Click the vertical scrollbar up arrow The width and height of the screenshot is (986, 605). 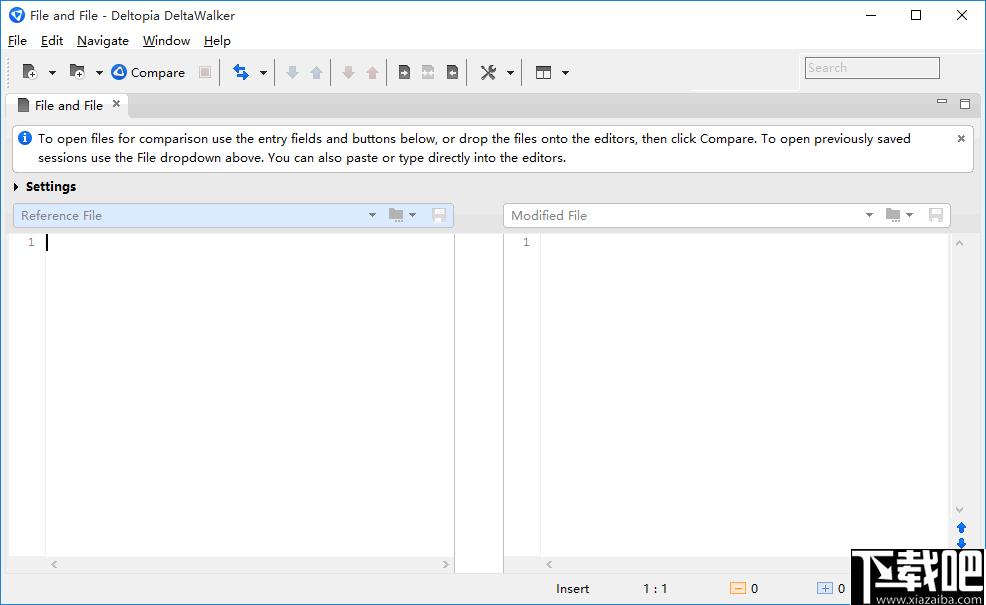pos(960,243)
